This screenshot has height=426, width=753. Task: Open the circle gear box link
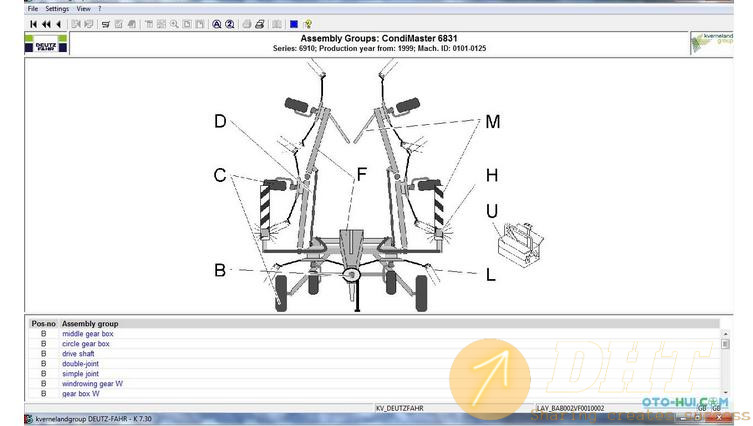tap(86, 344)
